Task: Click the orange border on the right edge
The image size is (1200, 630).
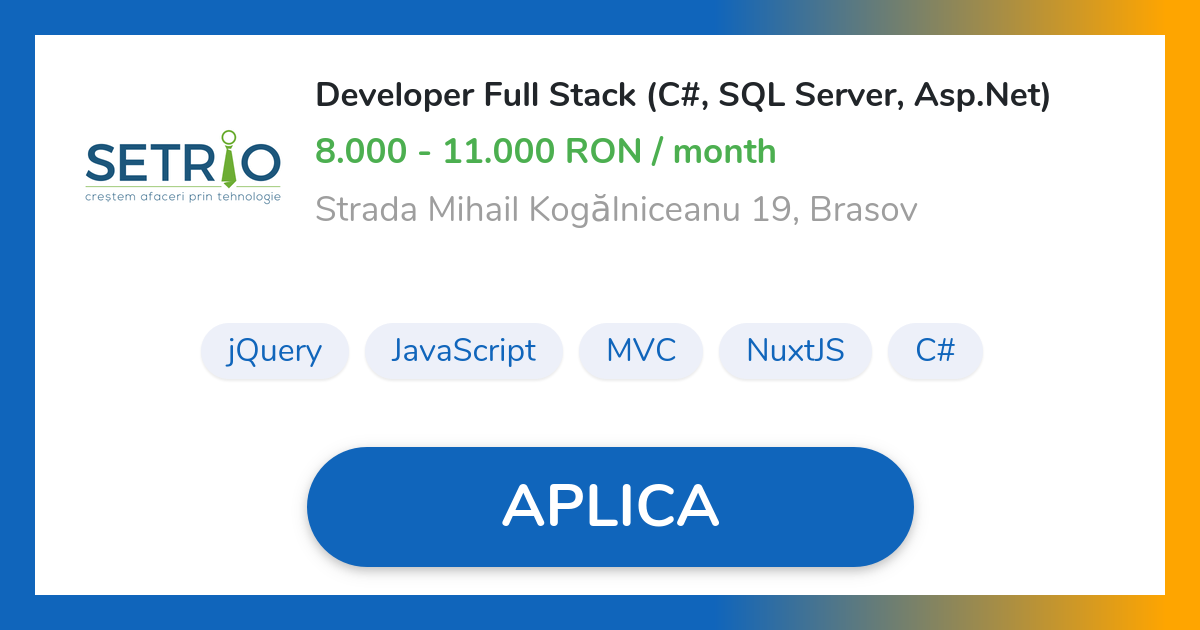Action: [1183, 315]
